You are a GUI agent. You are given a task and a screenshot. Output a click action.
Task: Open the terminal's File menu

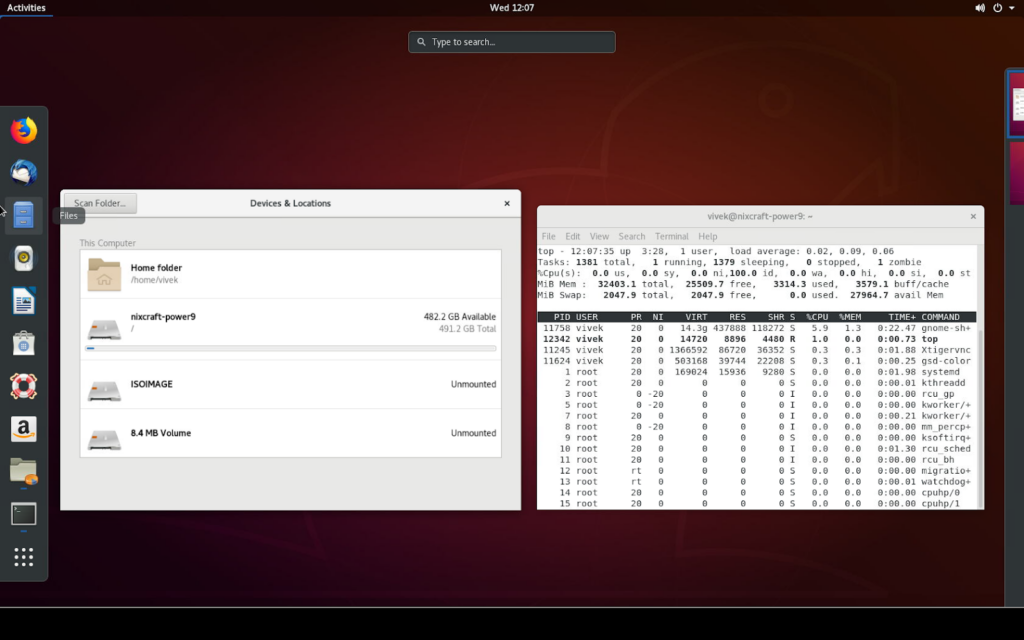pos(548,236)
